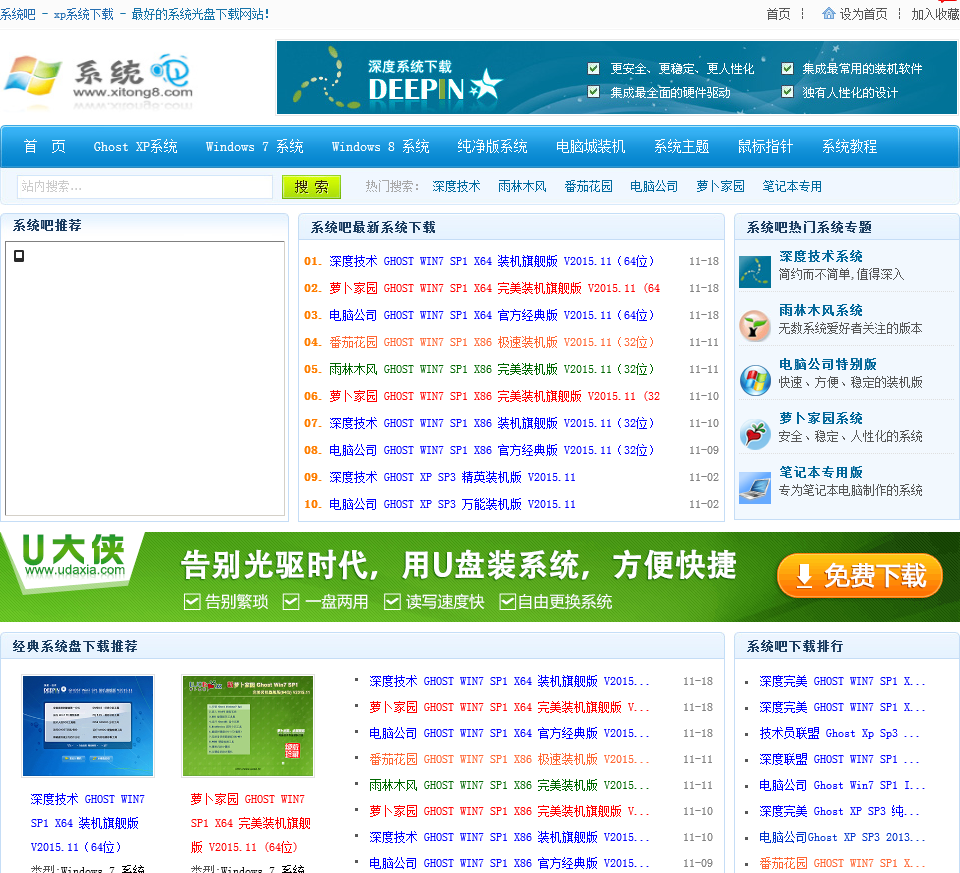Open the 萝卜家园系统 radish icon
Image resolution: width=960 pixels, height=873 pixels.
click(754, 434)
